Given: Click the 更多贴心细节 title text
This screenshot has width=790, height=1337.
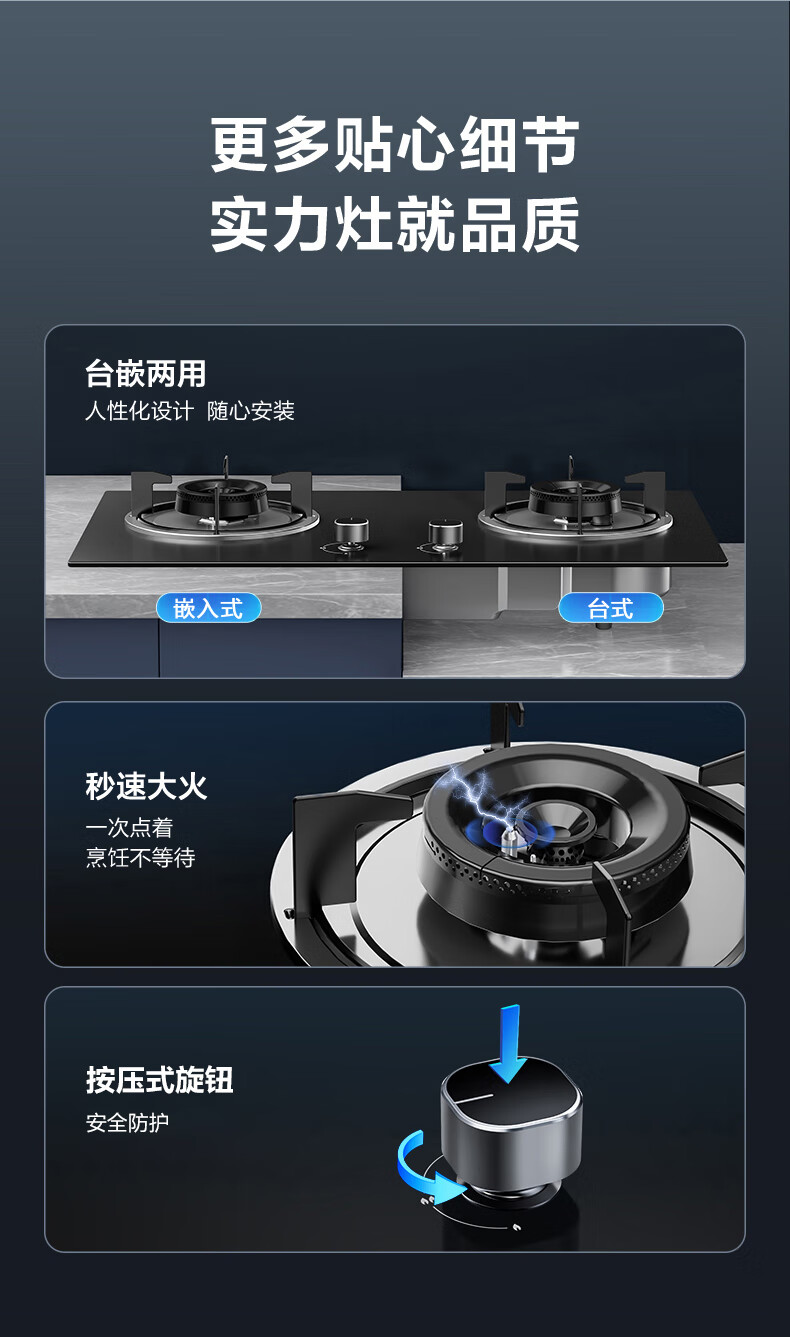Looking at the screenshot, I should tap(395, 146).
